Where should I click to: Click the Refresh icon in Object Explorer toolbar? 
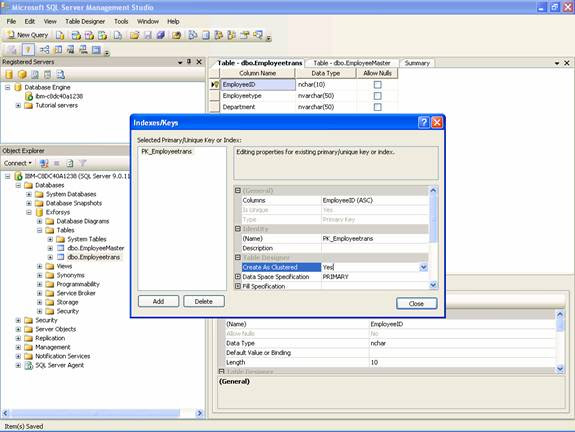[70, 163]
